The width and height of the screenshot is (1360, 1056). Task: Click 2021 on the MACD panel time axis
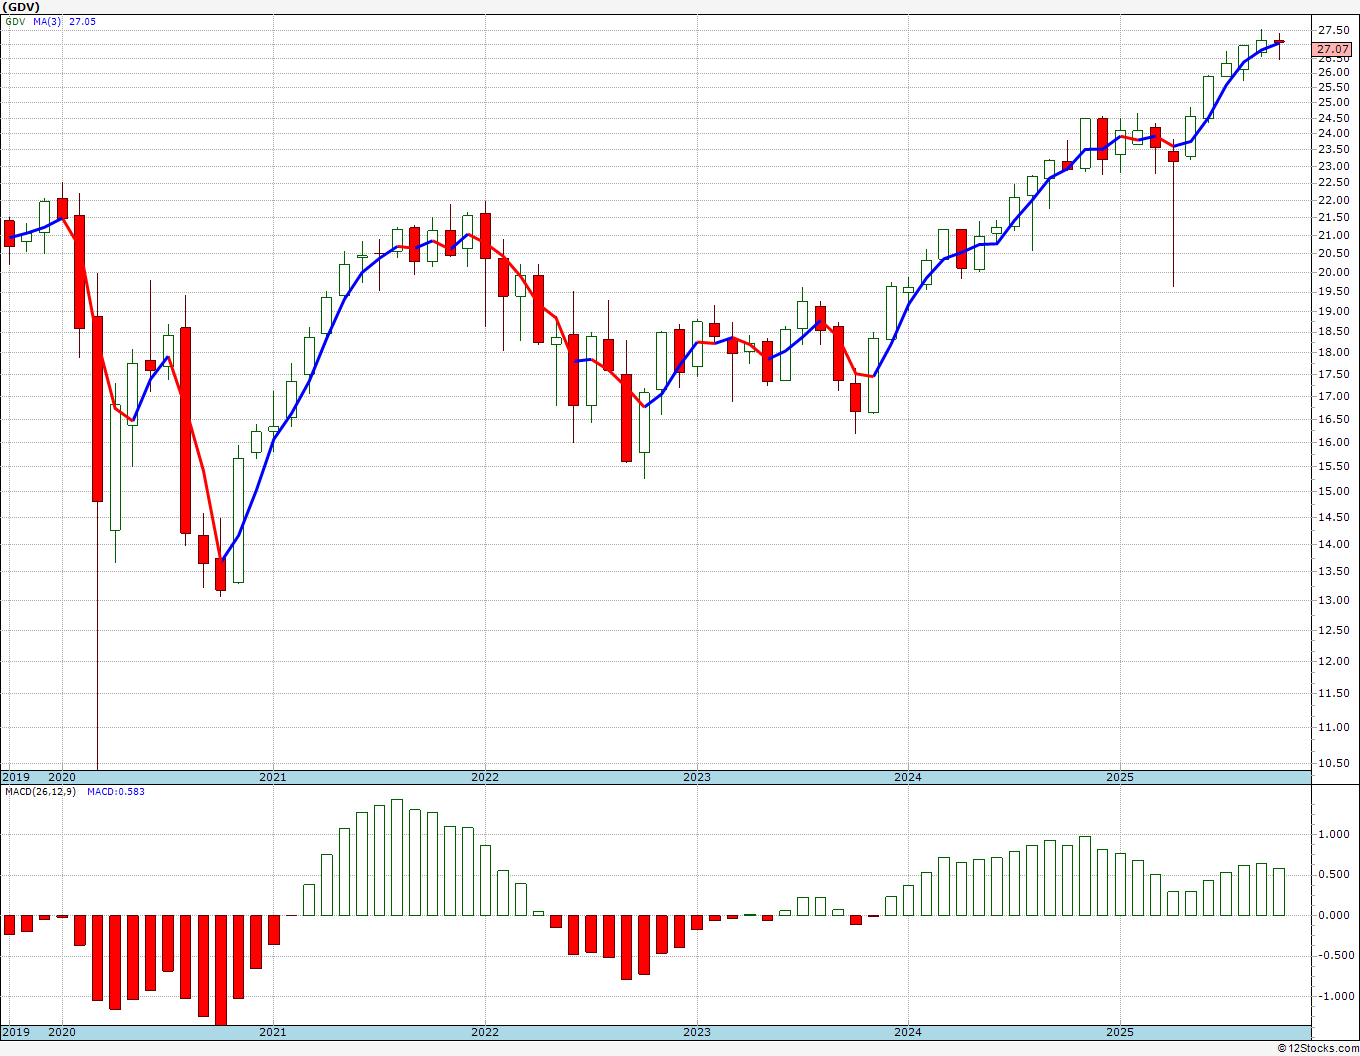[x=273, y=1032]
